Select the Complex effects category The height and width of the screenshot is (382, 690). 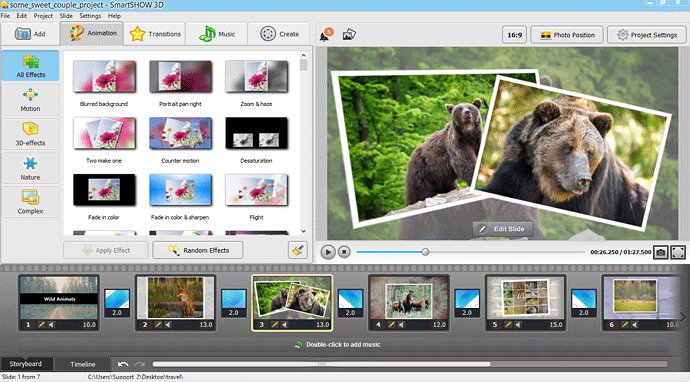(30, 202)
